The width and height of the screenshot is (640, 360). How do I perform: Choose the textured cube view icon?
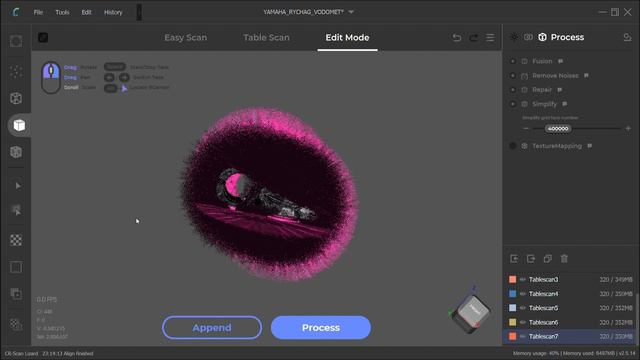(x=16, y=152)
